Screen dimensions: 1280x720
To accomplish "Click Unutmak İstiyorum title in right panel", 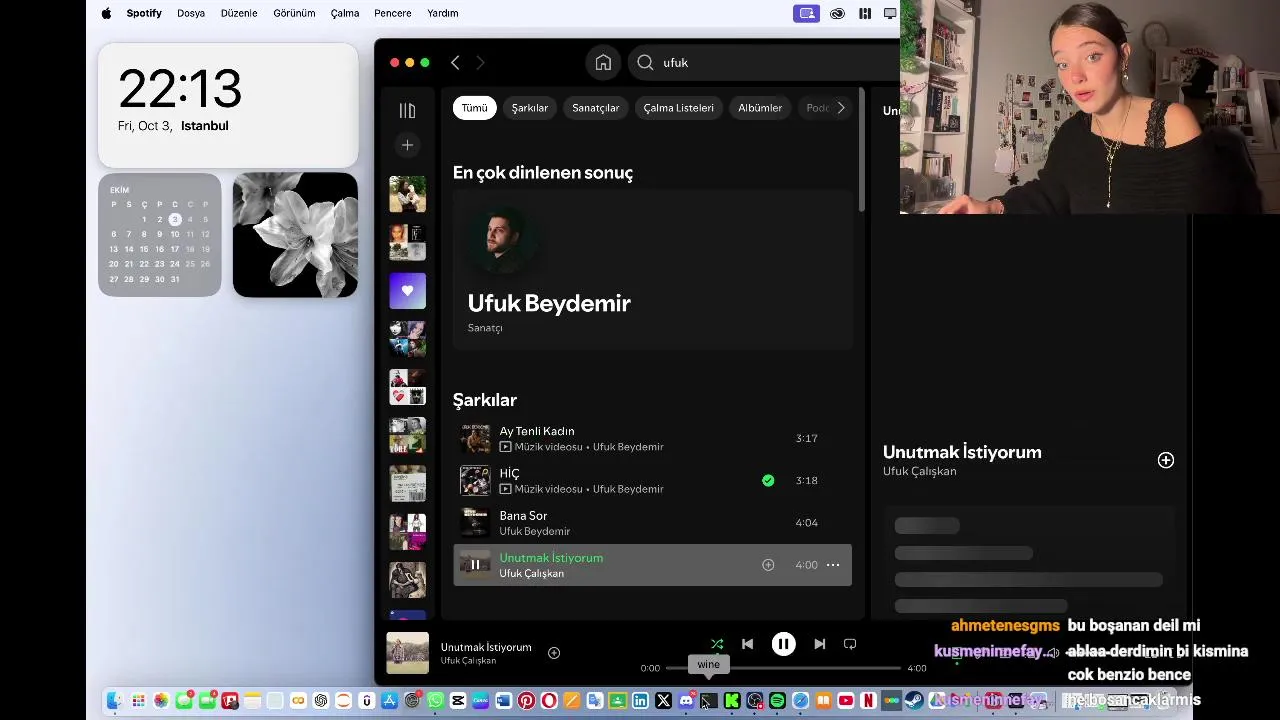I will pos(962,452).
